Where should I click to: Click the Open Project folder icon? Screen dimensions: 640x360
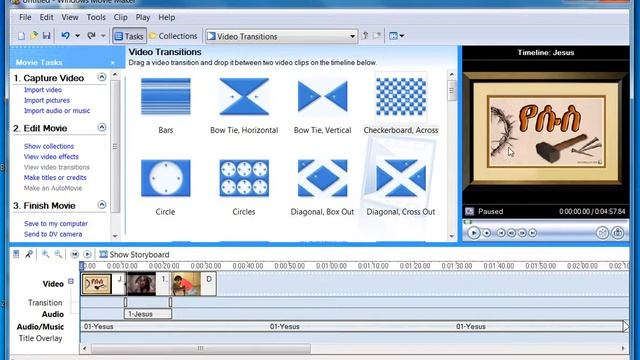[34, 36]
